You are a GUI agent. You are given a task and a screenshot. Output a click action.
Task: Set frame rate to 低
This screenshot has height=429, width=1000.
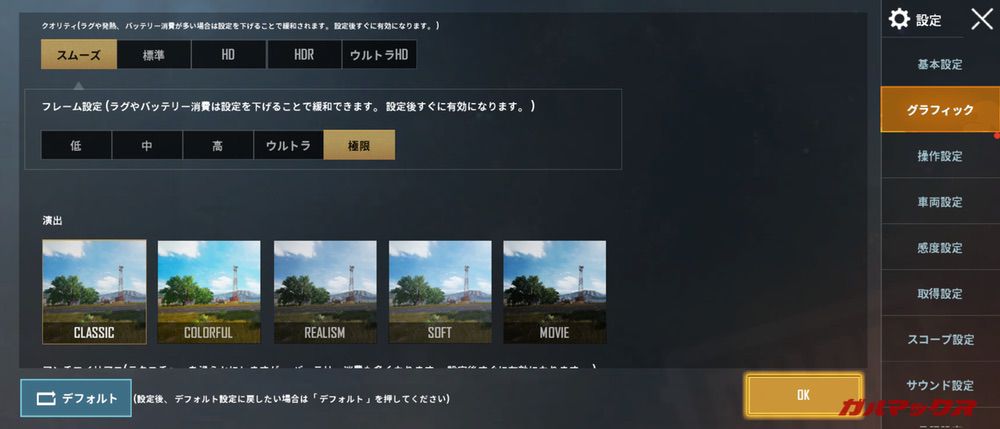(76, 145)
